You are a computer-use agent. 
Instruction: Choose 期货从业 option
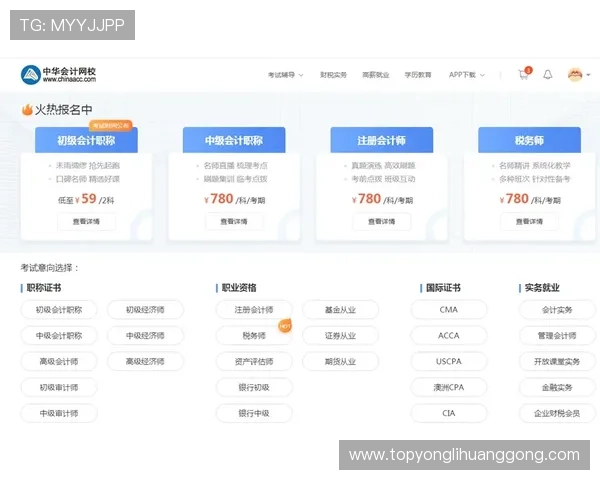[341, 361]
